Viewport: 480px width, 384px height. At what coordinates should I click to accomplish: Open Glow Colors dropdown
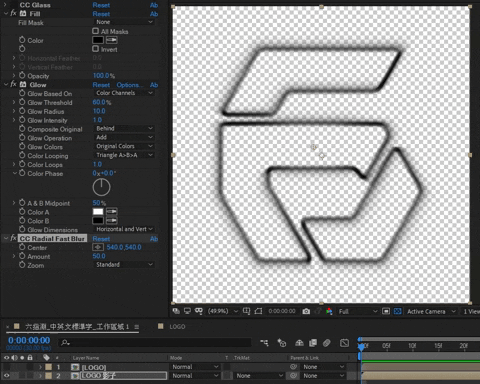point(123,146)
